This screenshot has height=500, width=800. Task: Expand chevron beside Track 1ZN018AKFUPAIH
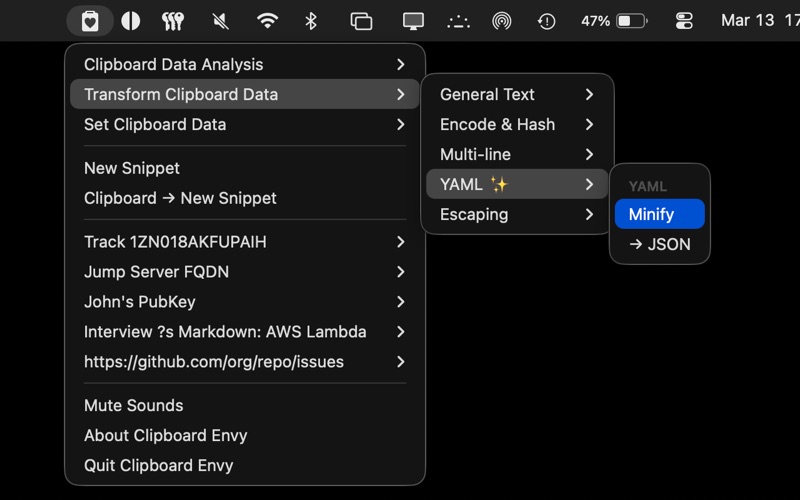401,242
